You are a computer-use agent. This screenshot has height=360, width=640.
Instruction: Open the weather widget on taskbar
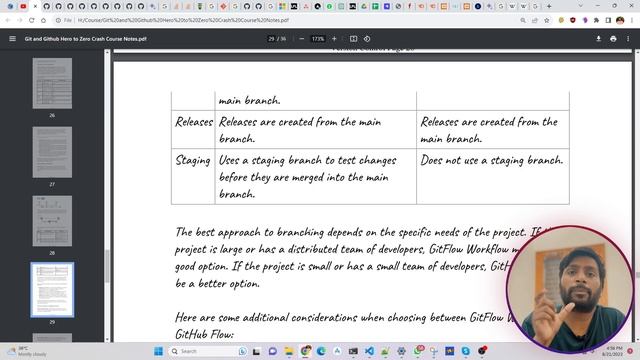click(27, 351)
